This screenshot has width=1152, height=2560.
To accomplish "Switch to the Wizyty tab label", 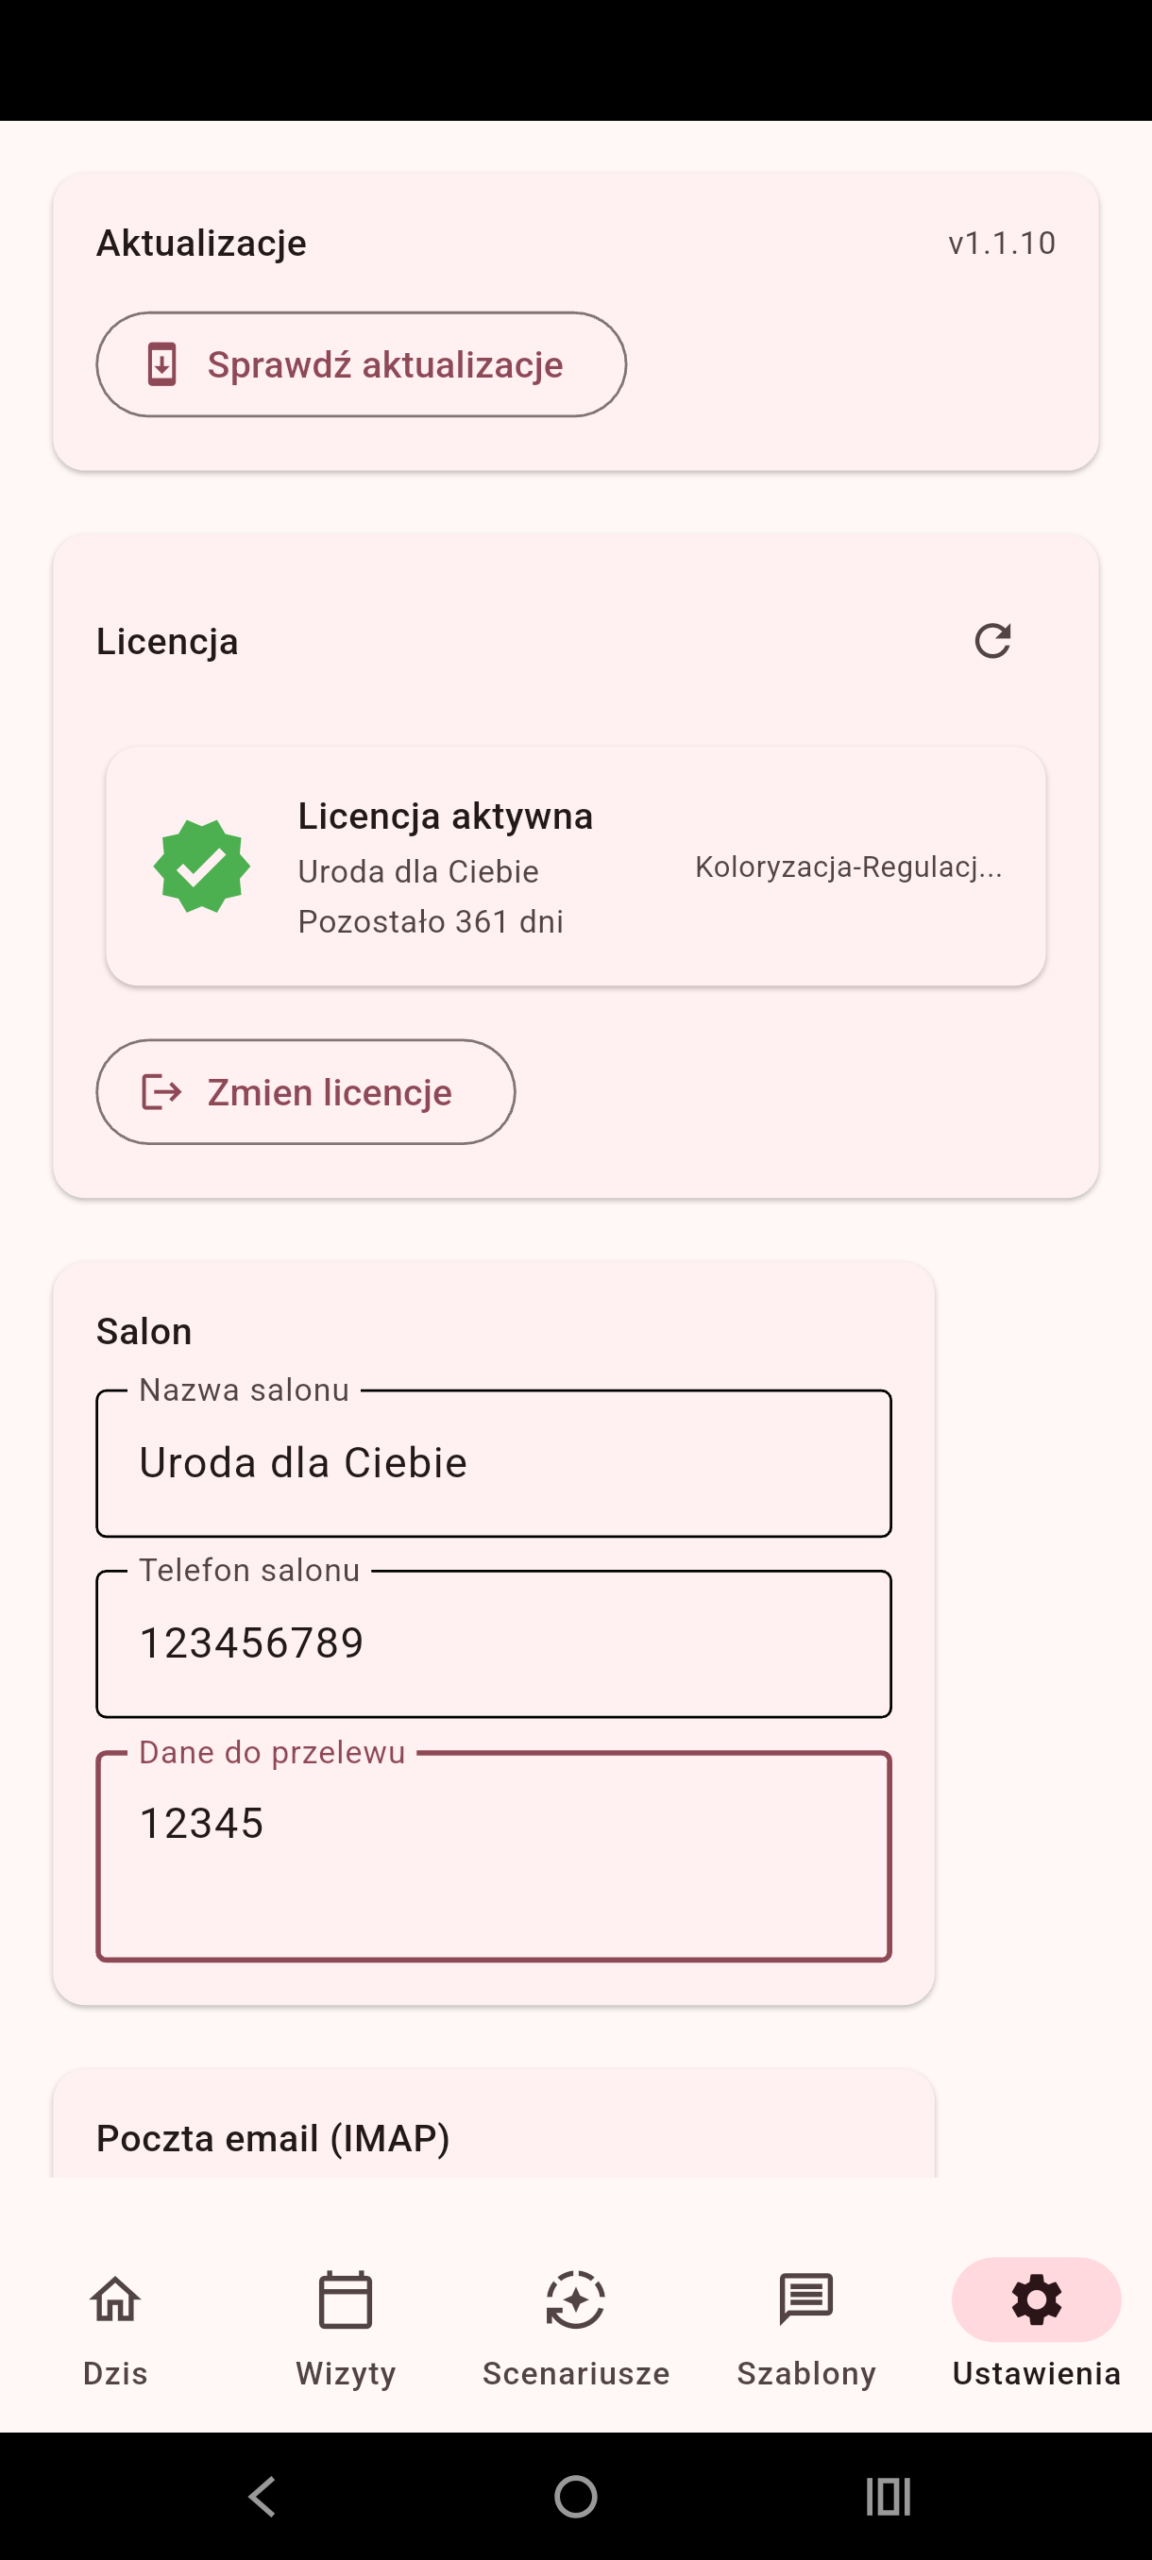I will click(346, 2373).
